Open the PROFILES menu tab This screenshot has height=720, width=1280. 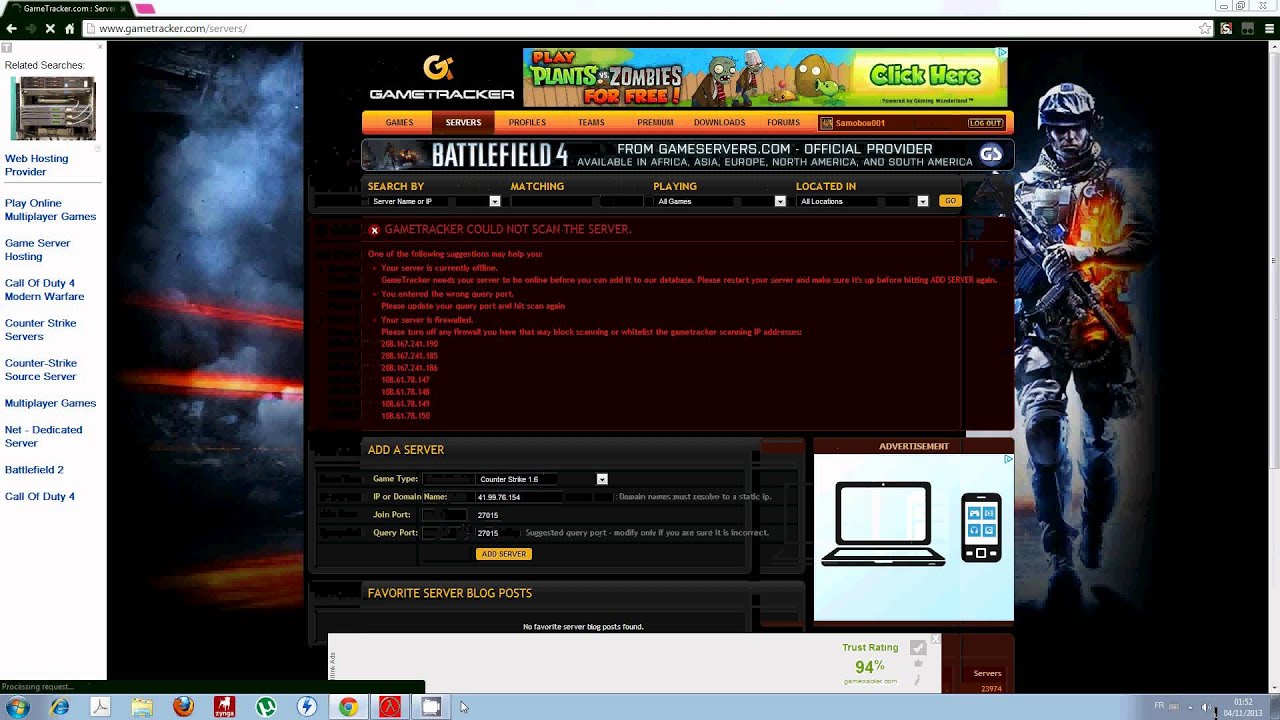pos(527,123)
